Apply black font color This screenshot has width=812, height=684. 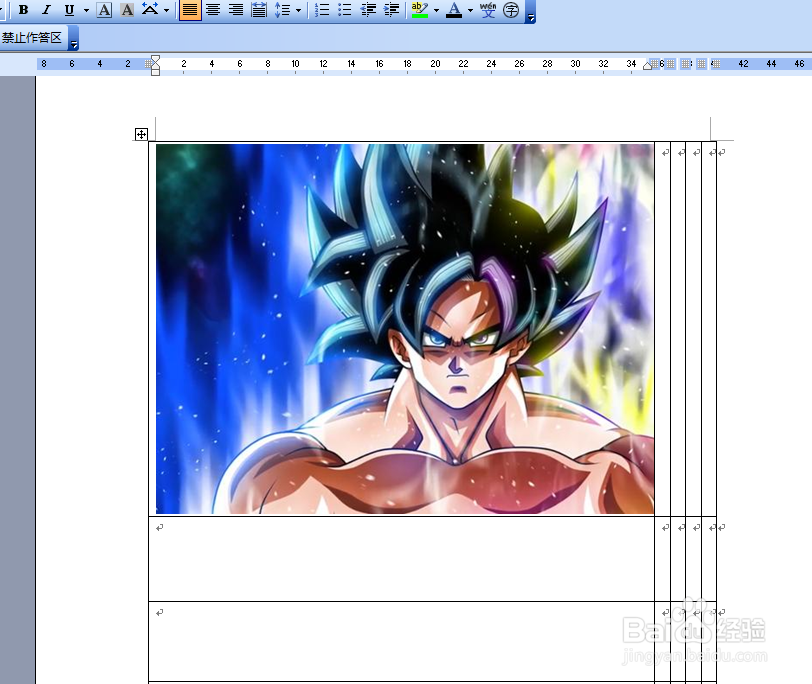coord(454,9)
